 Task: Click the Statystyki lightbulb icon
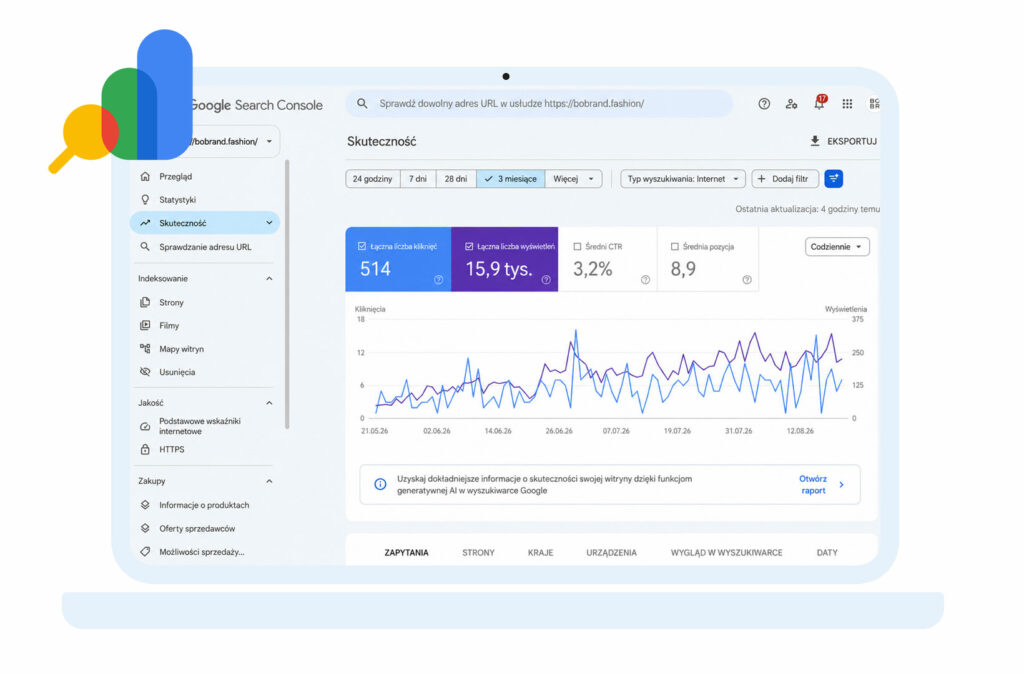click(x=145, y=199)
